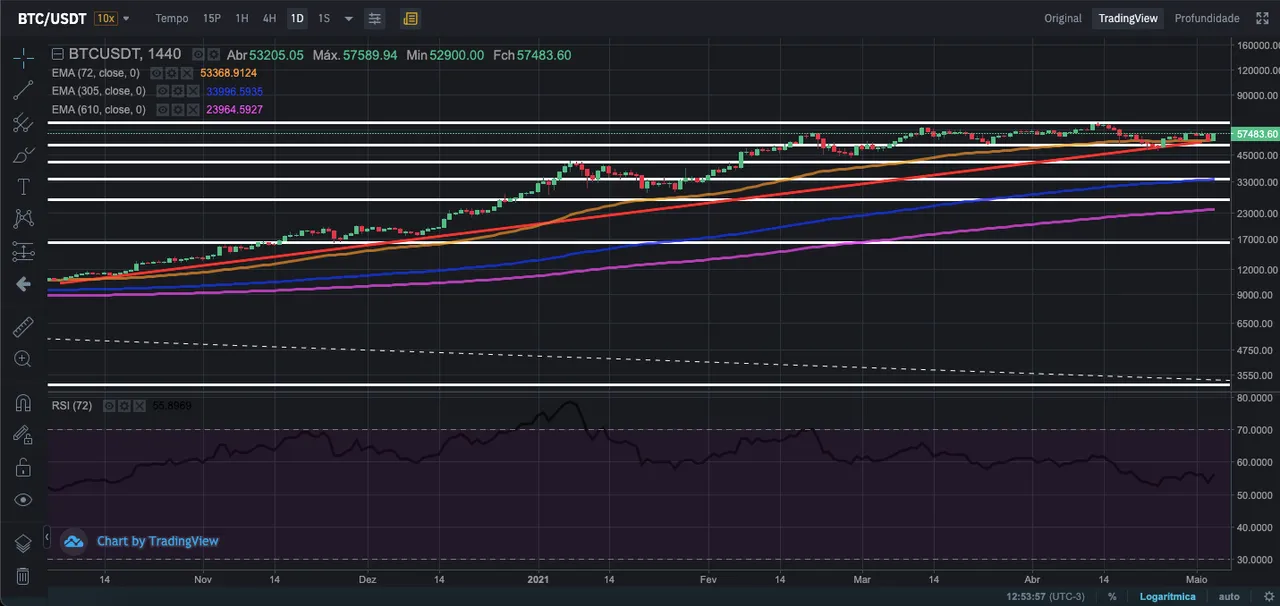Select the brush drawing tool
The width and height of the screenshot is (1280, 606).
click(x=23, y=155)
